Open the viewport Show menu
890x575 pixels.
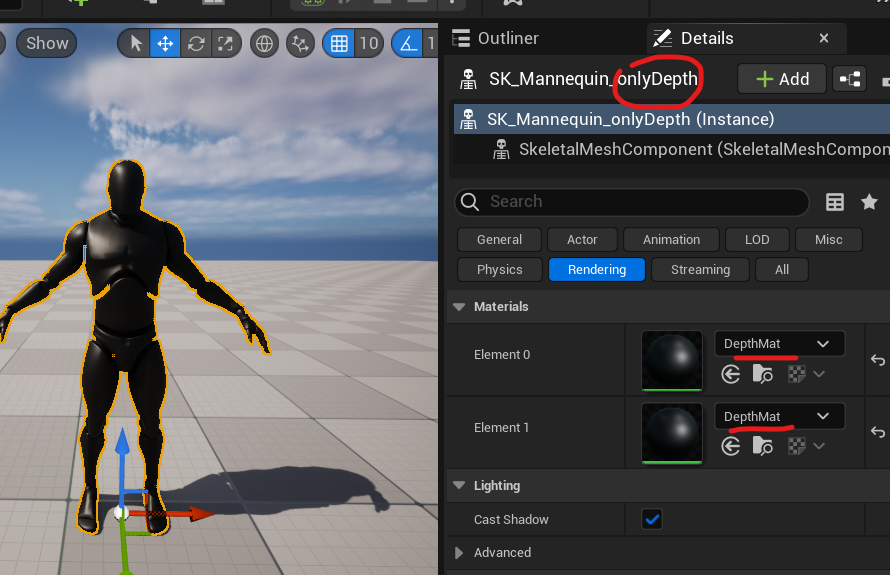point(47,43)
